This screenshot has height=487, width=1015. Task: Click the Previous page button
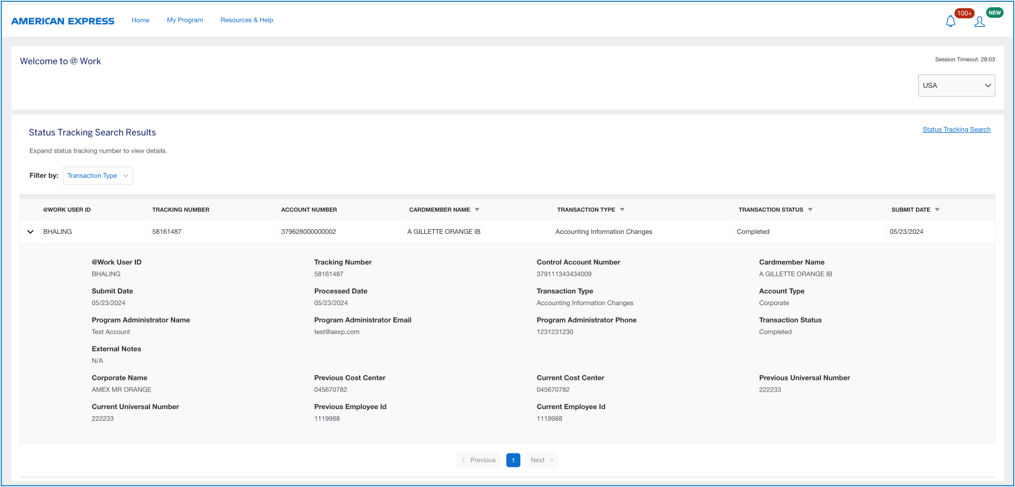coord(479,460)
